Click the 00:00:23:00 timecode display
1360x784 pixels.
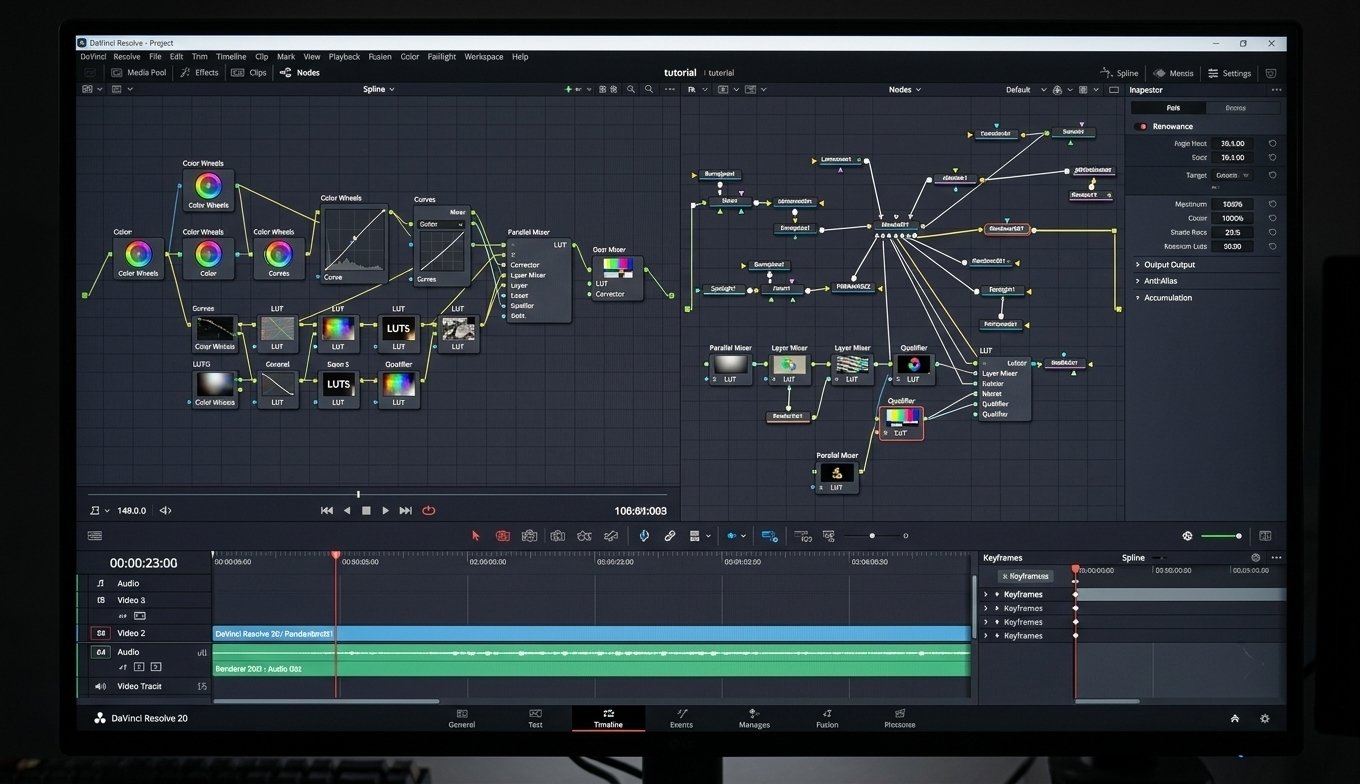(143, 563)
